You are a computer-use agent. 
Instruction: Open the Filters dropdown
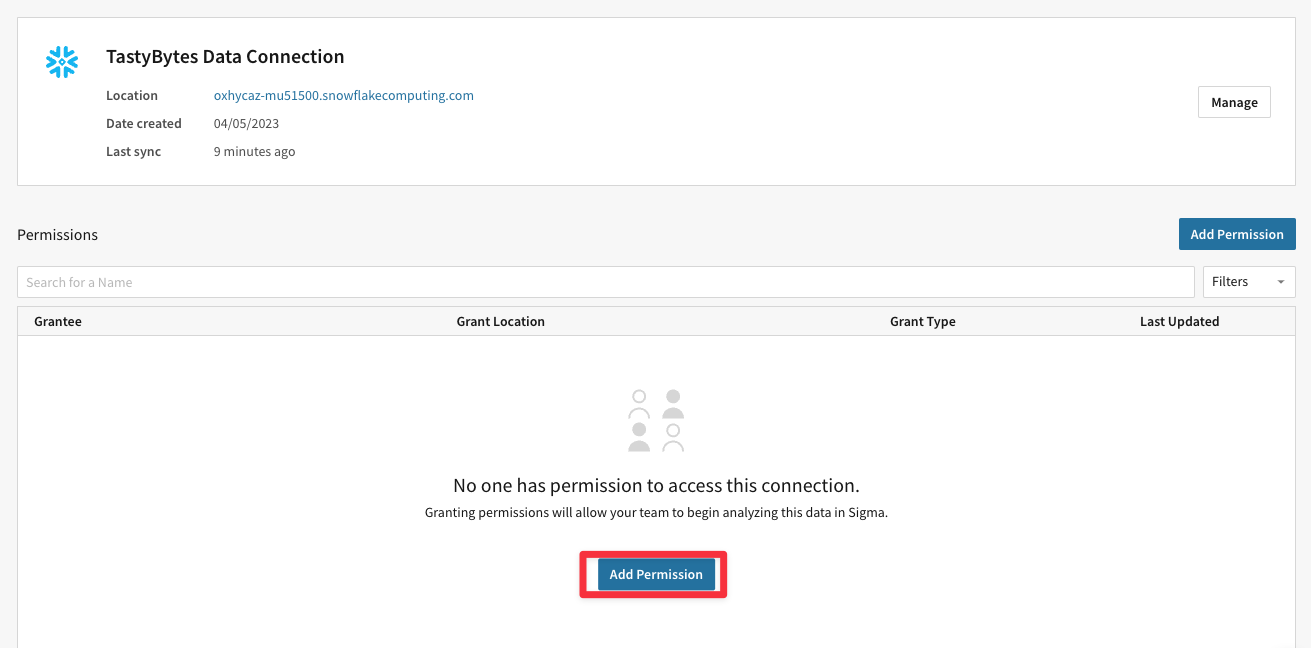pyautogui.click(x=1248, y=282)
